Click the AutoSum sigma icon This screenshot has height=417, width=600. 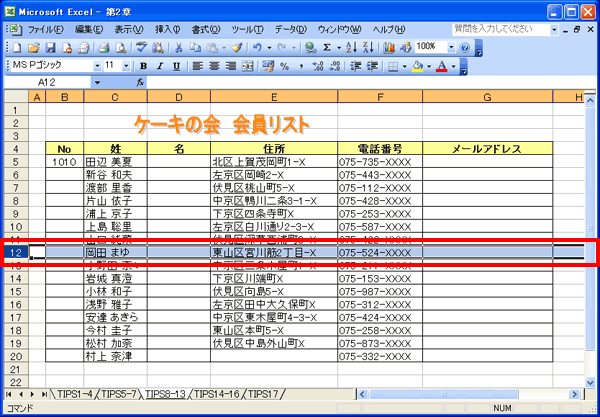(x=327, y=48)
